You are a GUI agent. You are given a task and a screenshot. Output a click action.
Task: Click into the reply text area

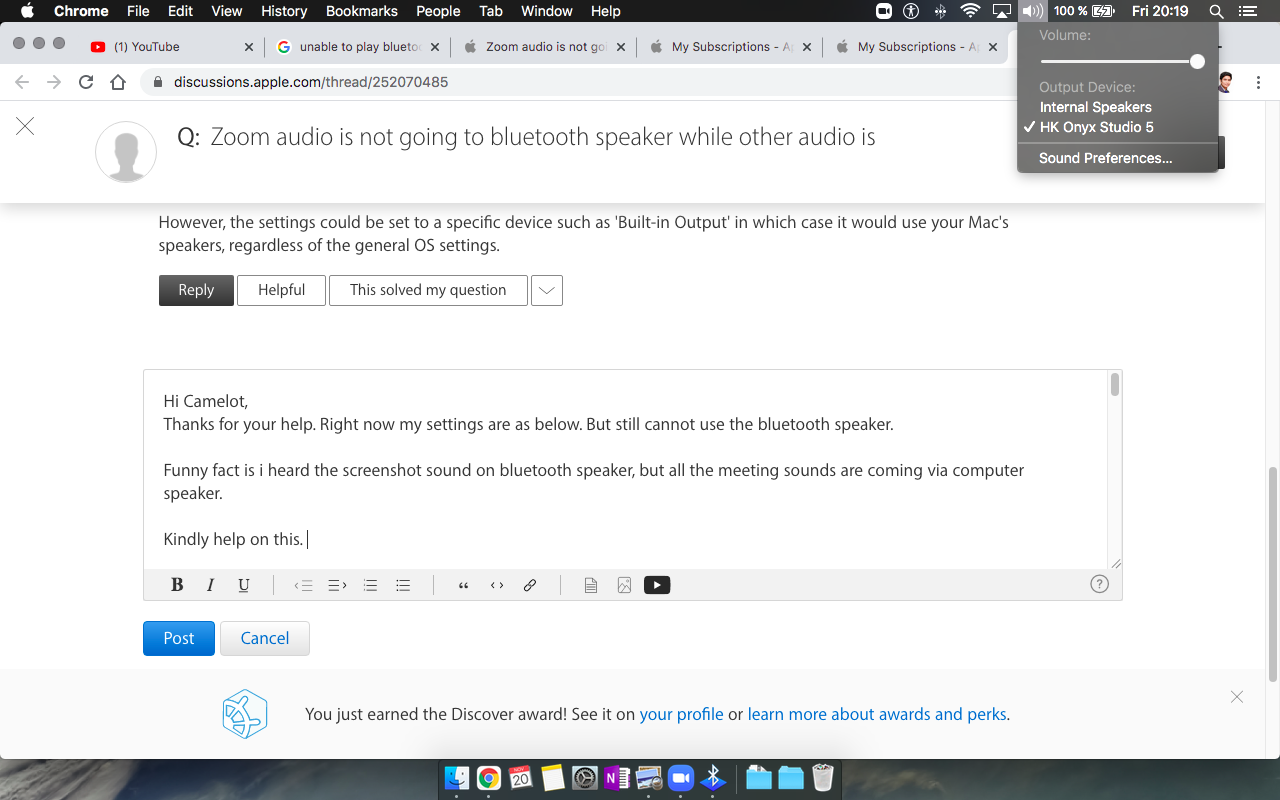click(x=626, y=469)
